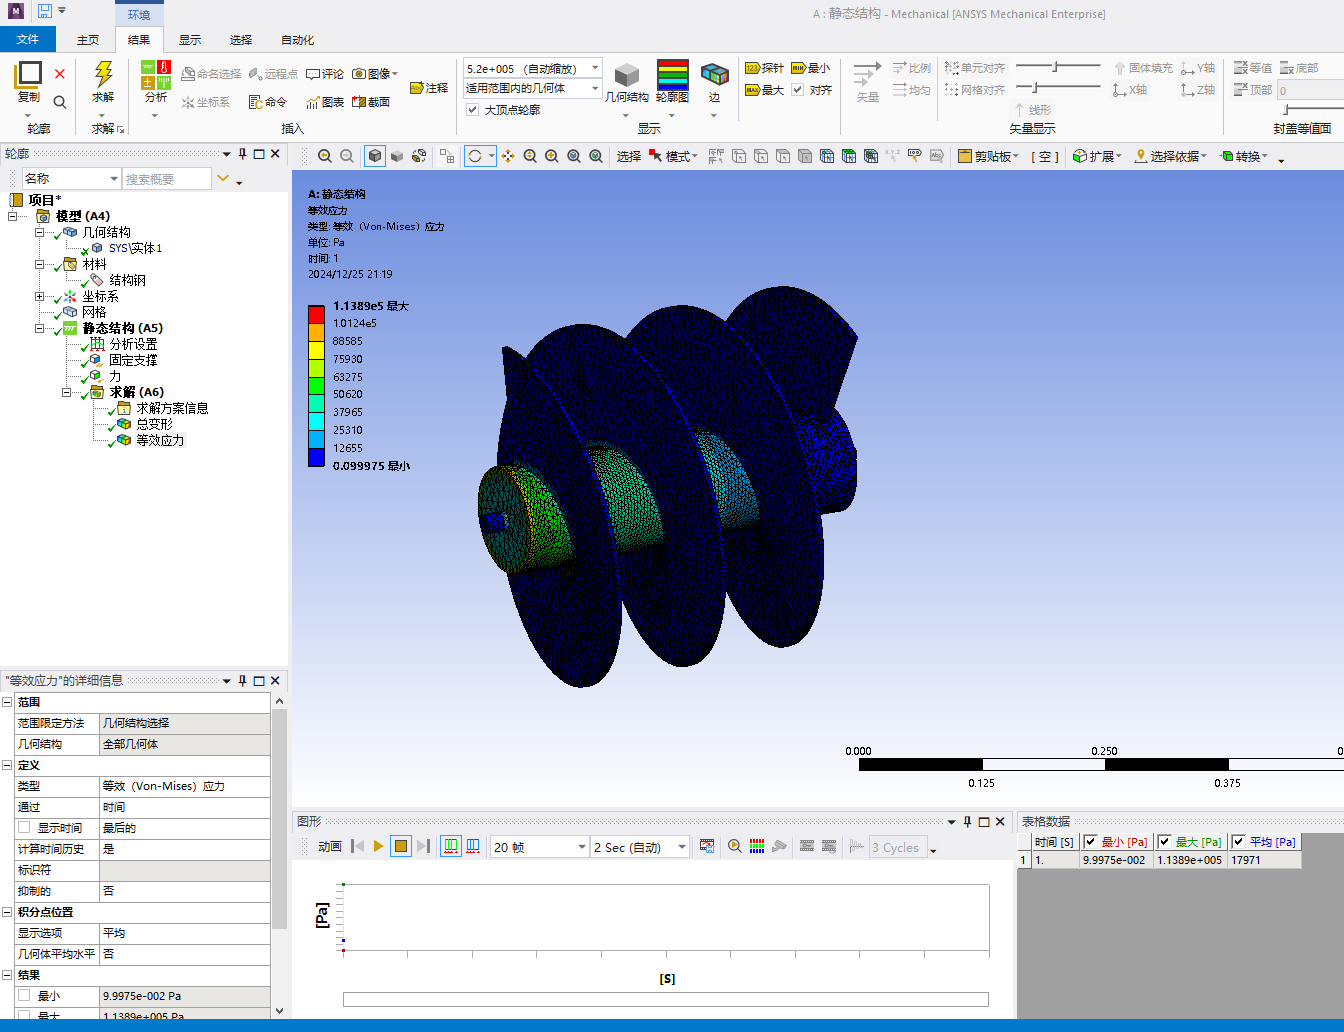Select the Pan arrows tool
Screen dimensions: 1344x1032
tap(508, 156)
